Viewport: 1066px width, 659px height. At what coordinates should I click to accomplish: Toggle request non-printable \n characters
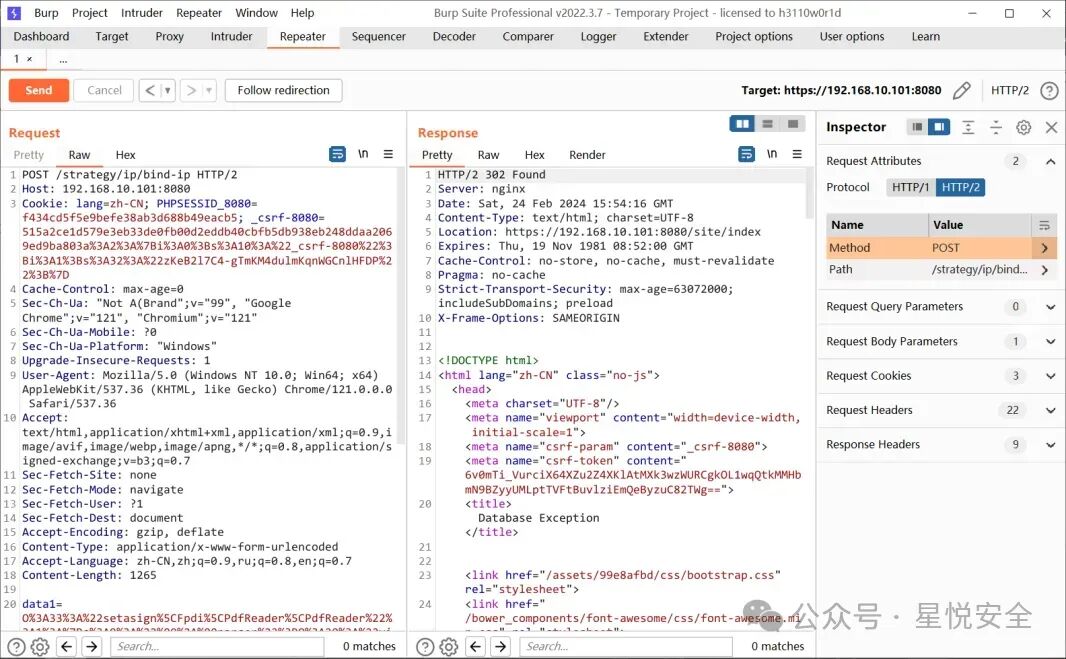click(x=363, y=154)
